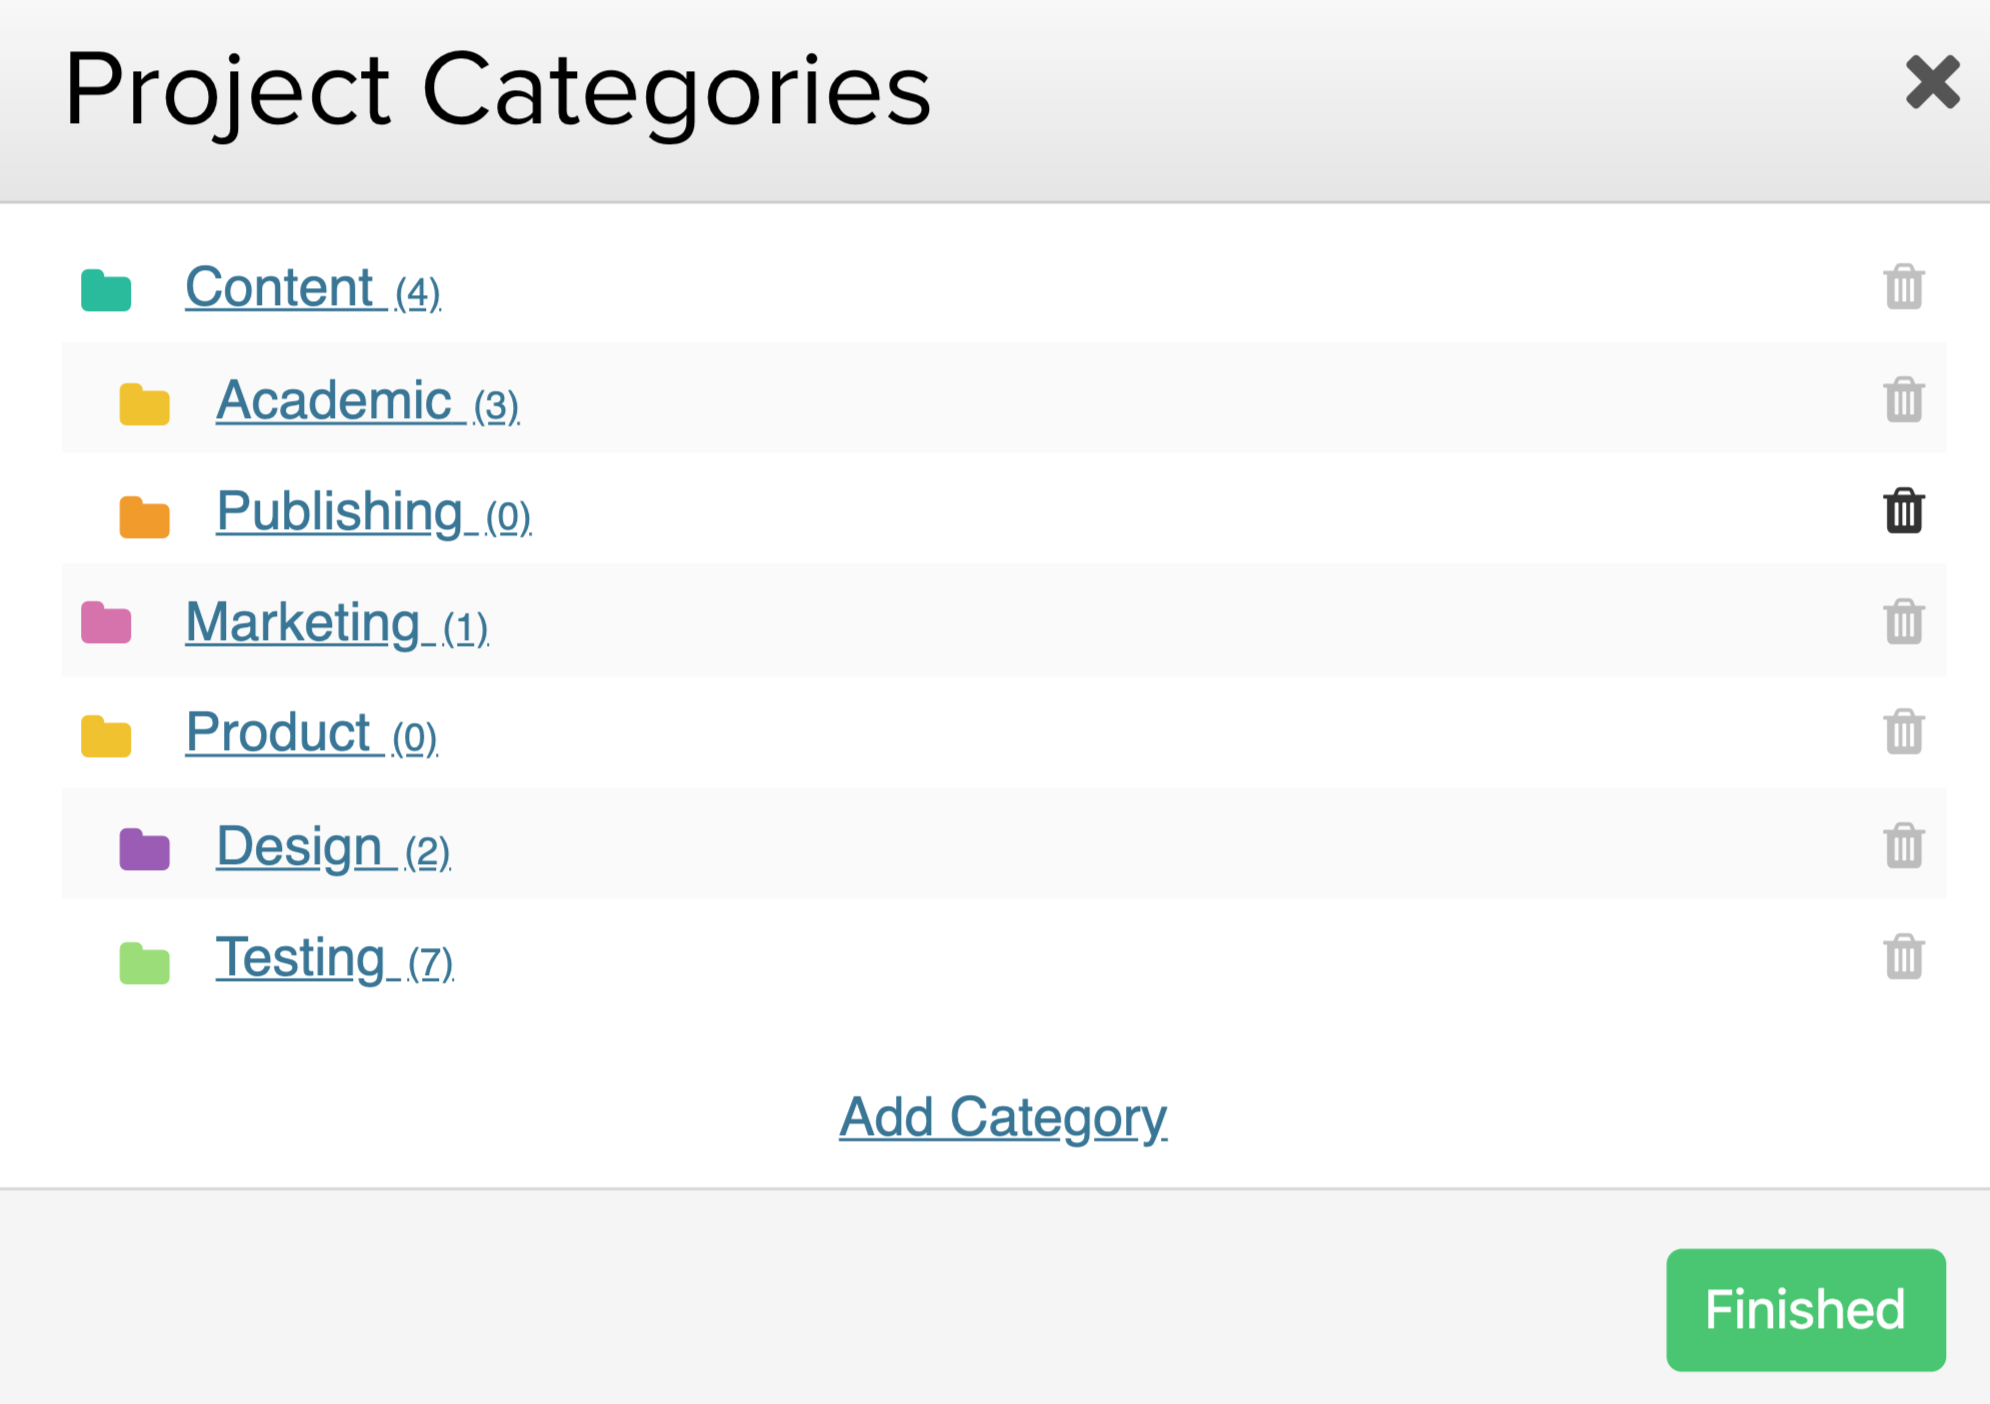Delete the Product category via trash icon
This screenshot has width=1990, height=1404.
click(1903, 732)
